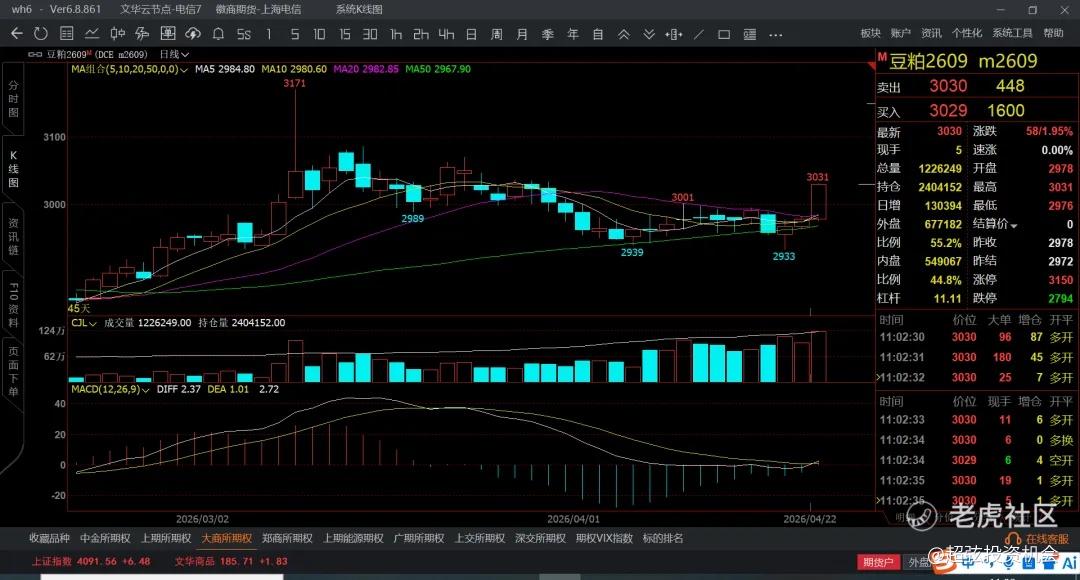Open the 页面下单 side tab
This screenshot has height=580, width=1080.
coord(13,371)
